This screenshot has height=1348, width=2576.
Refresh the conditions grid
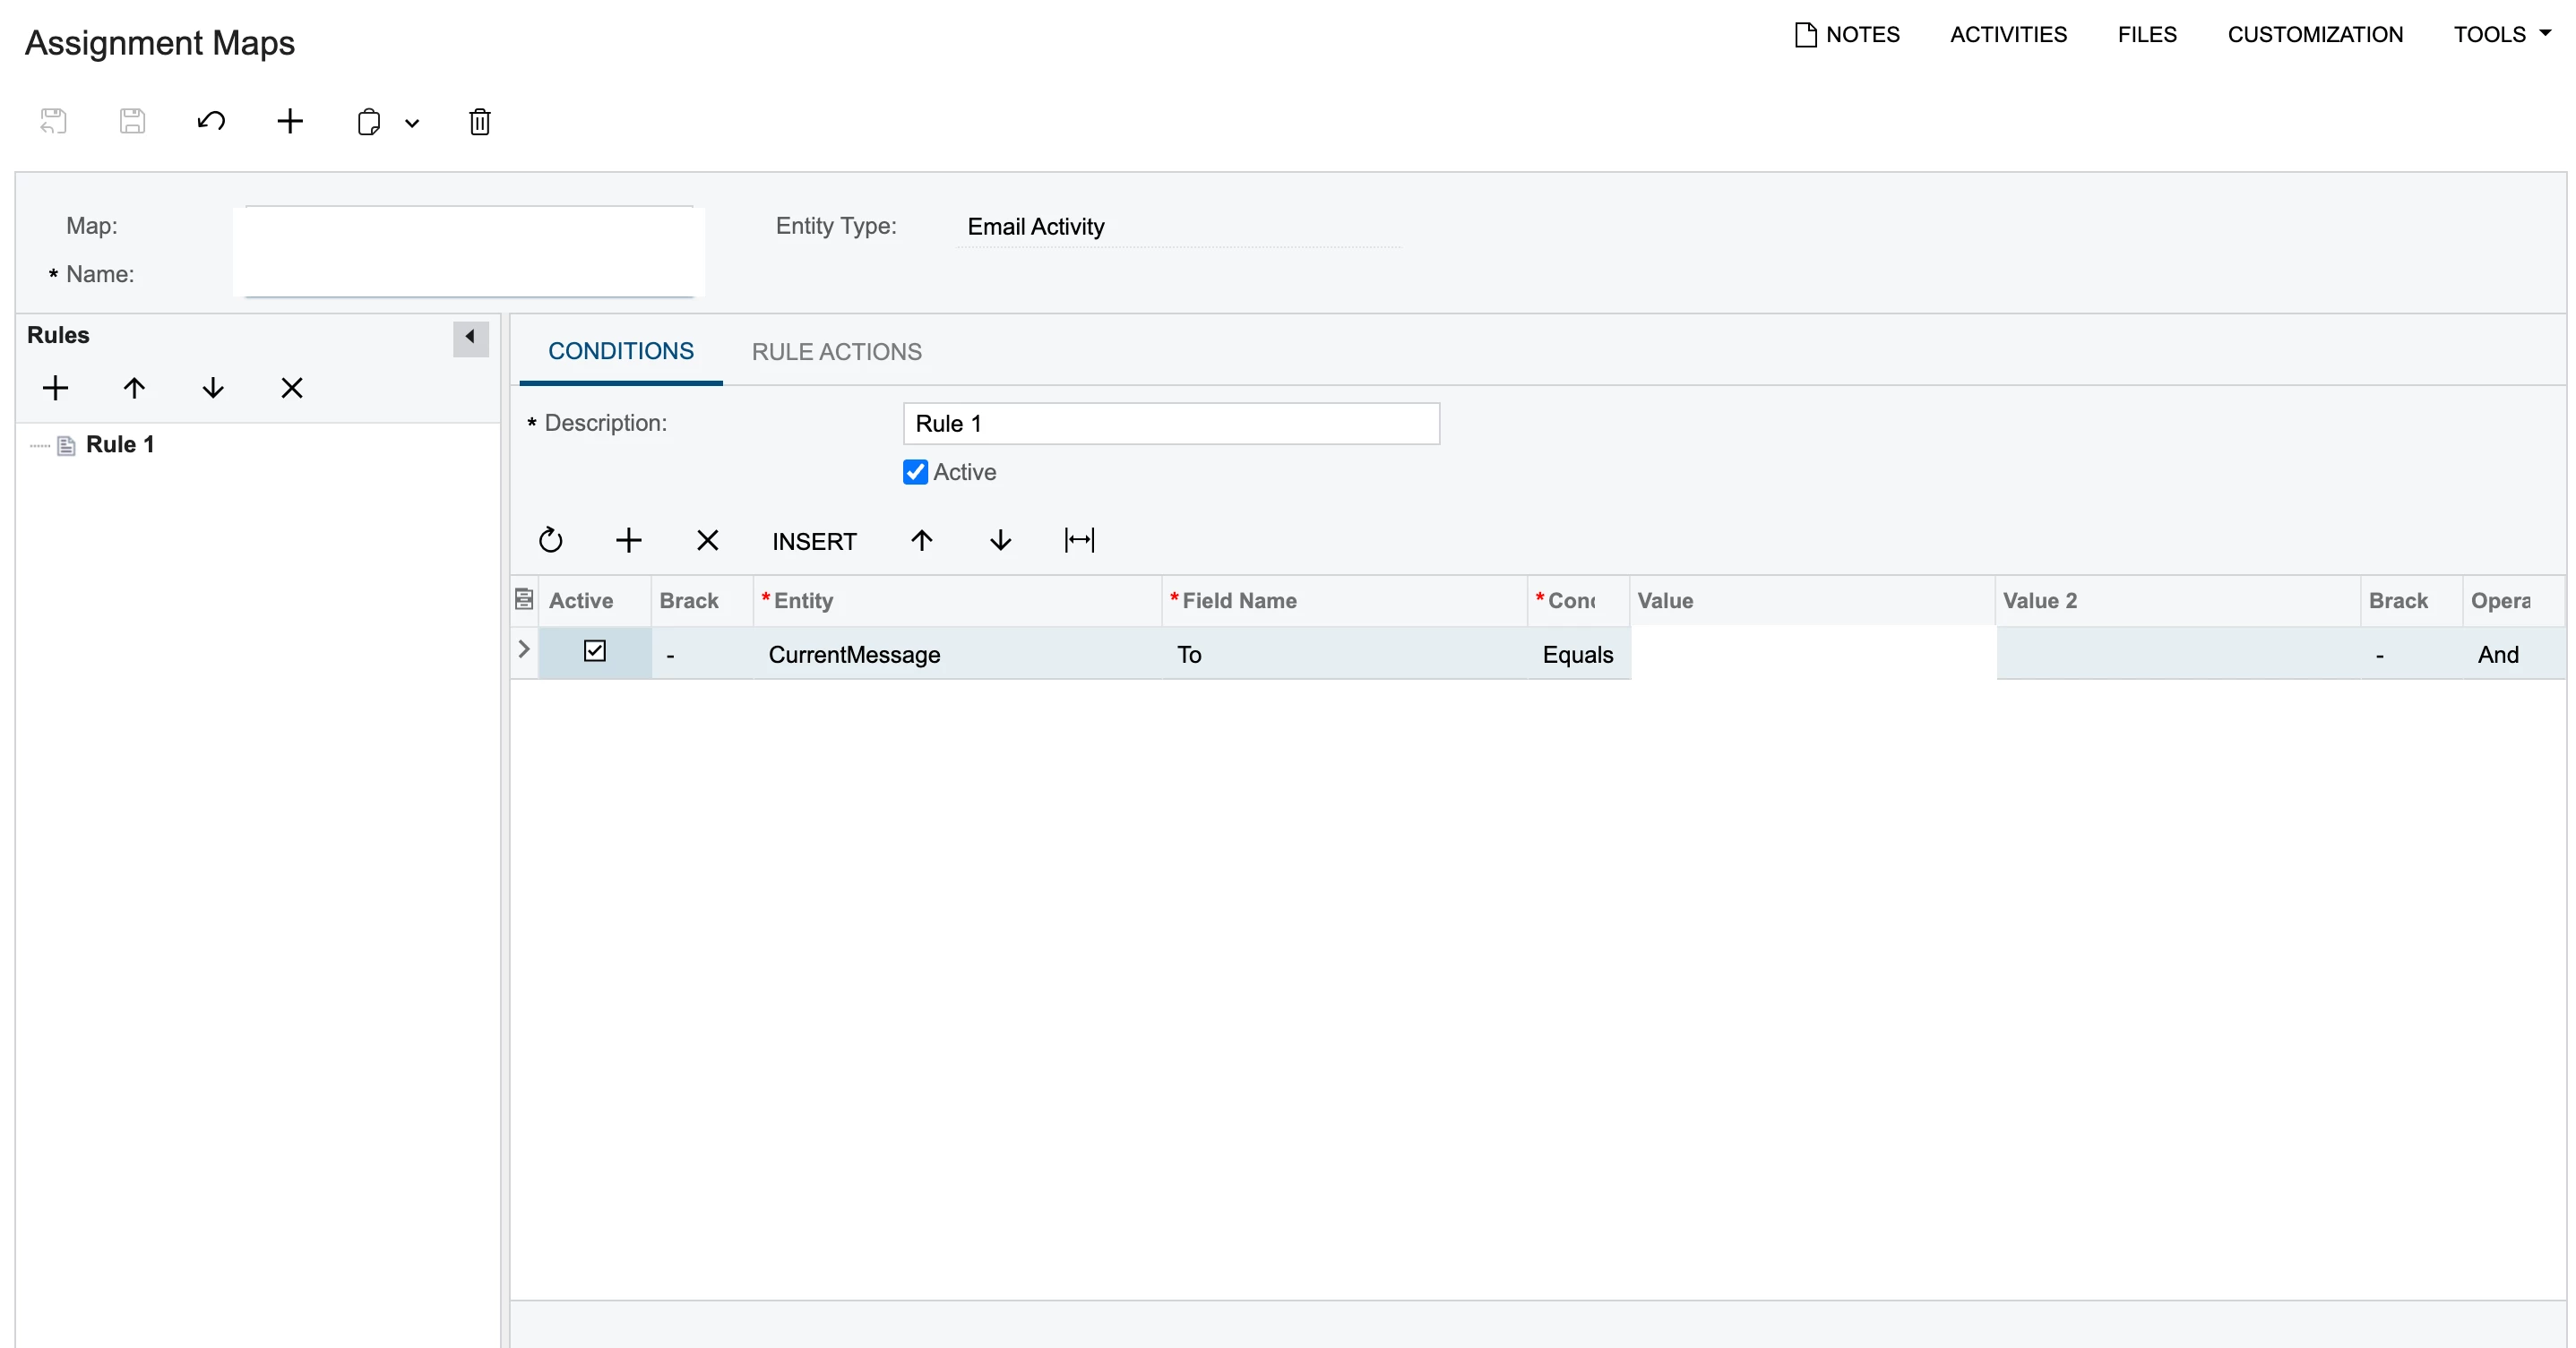tap(551, 541)
